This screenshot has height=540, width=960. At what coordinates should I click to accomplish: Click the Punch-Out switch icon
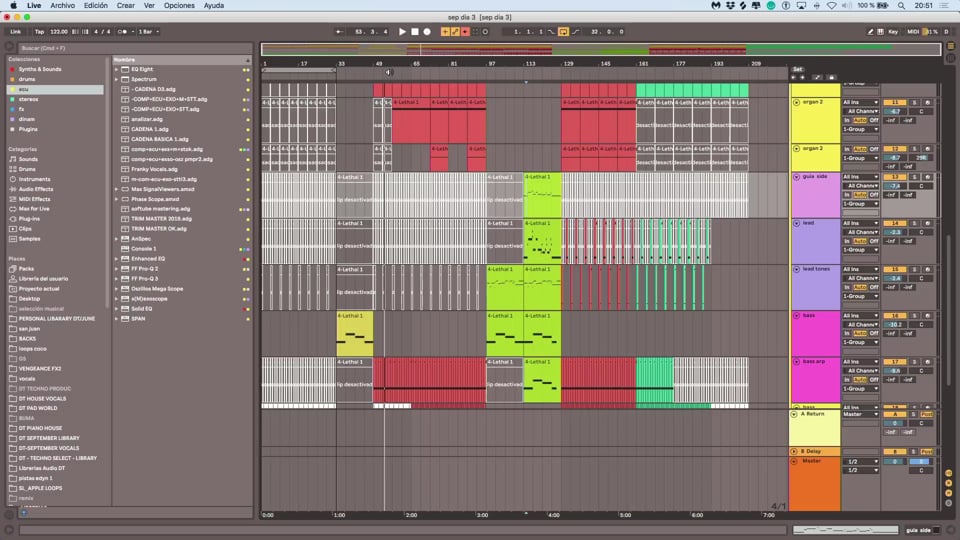(x=575, y=31)
